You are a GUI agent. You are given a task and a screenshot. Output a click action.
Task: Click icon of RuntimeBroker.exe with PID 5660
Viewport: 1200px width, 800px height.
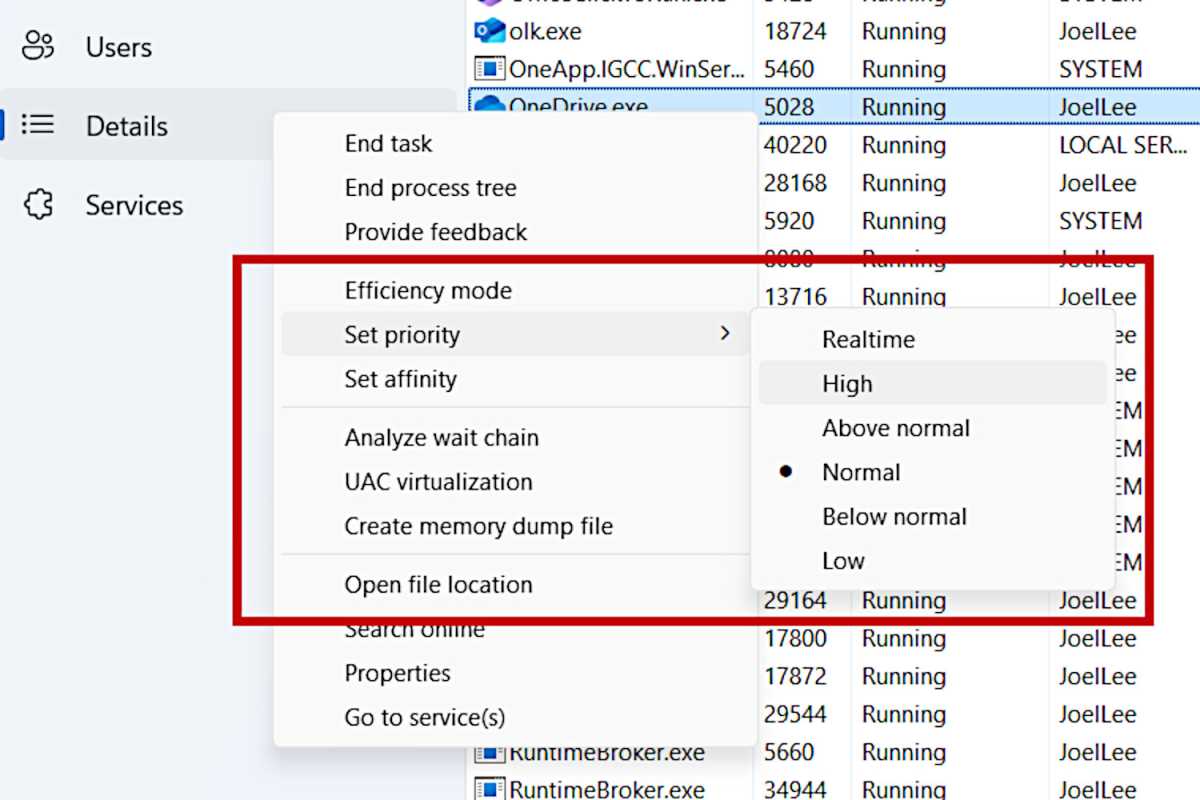coord(488,752)
